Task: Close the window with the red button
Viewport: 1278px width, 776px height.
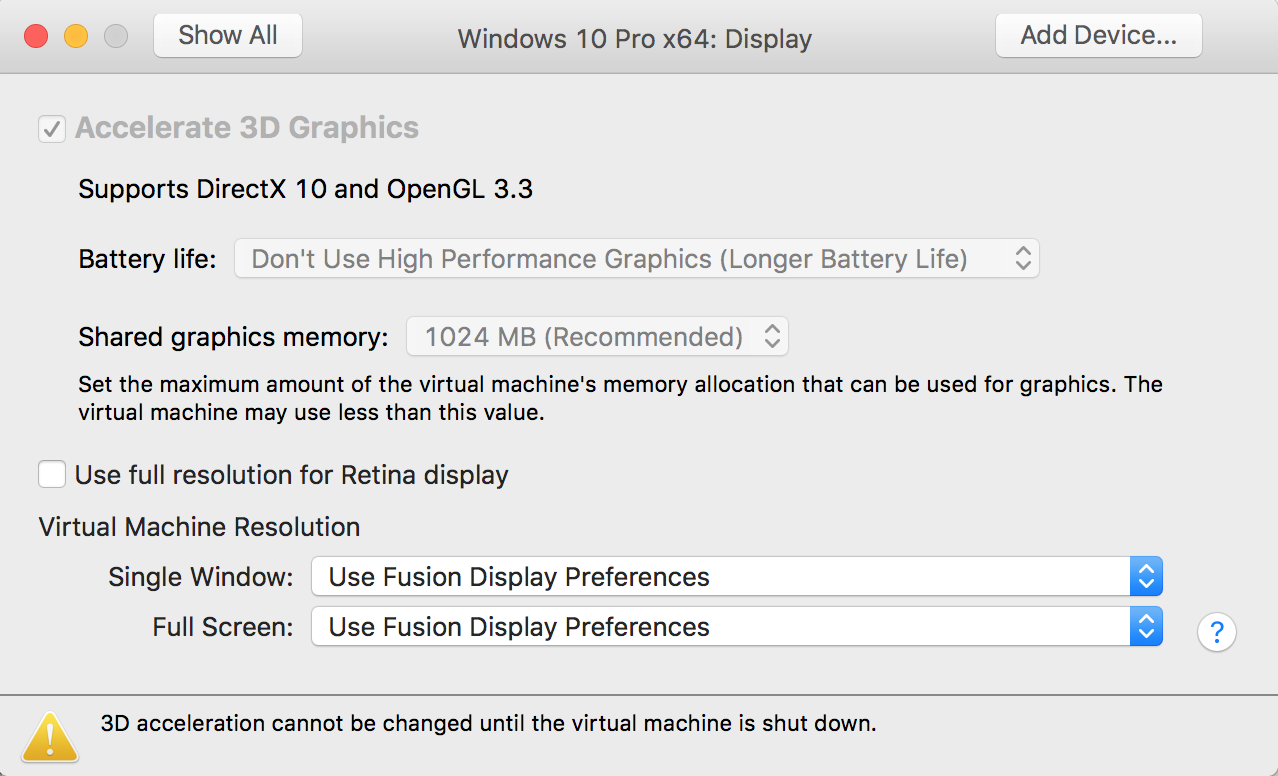Action: [36, 37]
